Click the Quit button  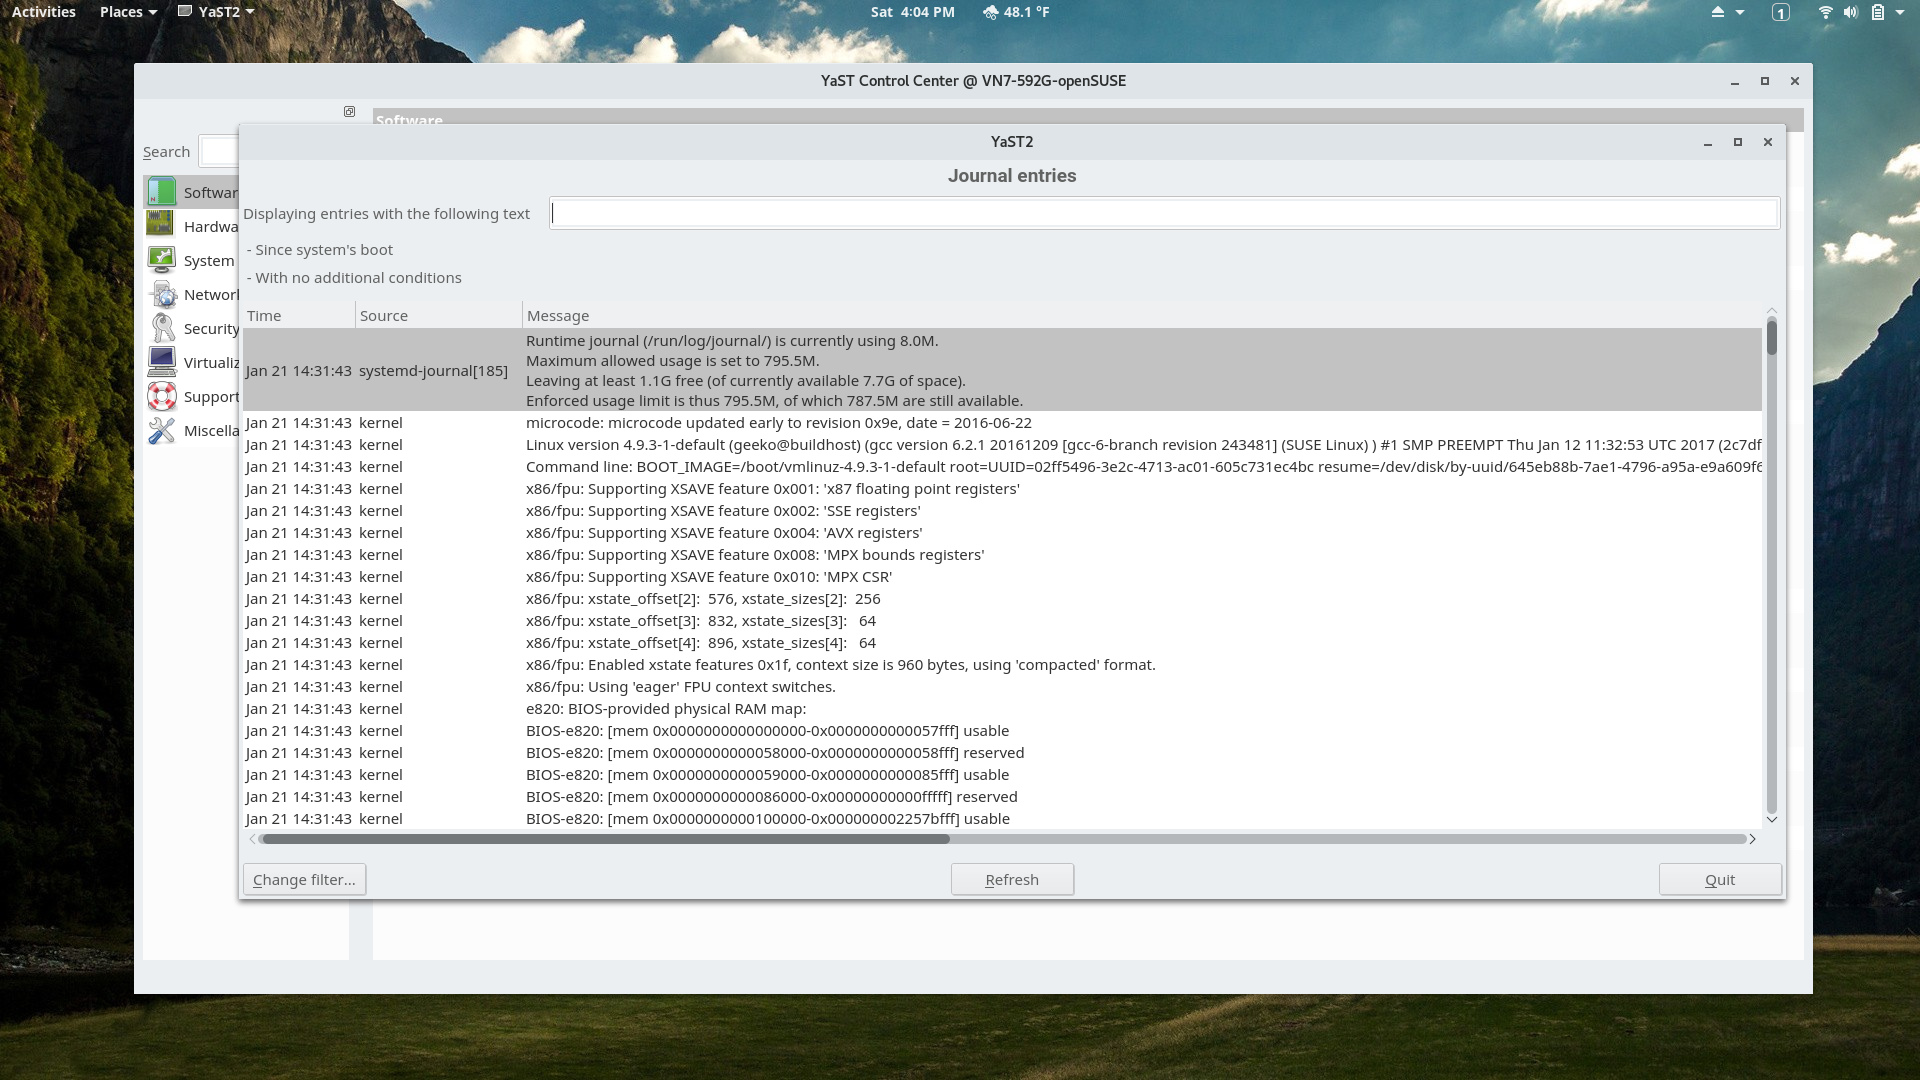click(1720, 879)
